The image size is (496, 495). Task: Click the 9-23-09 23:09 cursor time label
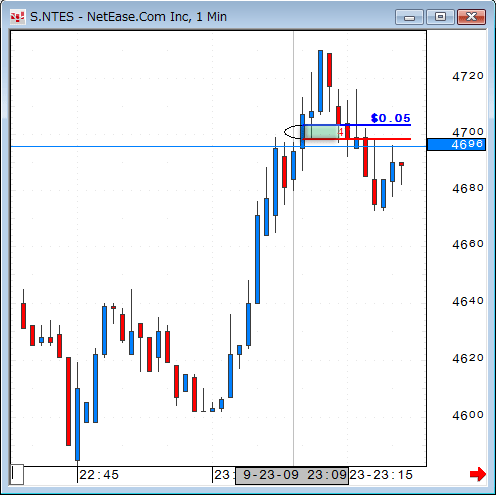tap(292, 475)
